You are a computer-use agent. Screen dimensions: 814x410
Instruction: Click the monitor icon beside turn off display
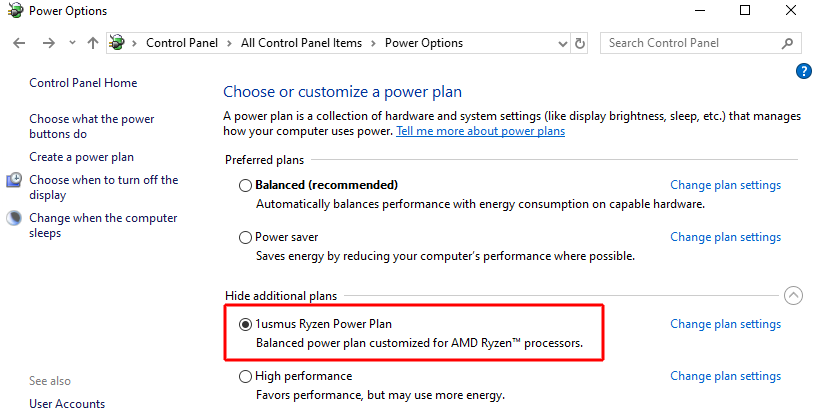(14, 180)
